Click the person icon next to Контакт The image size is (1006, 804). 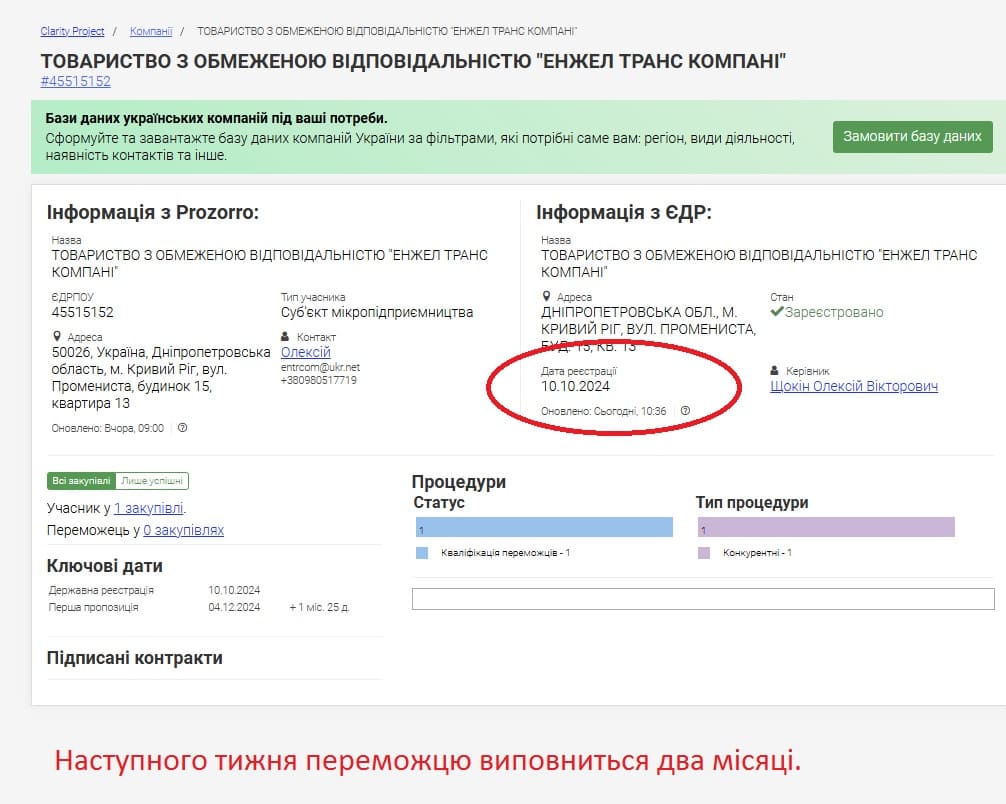(x=286, y=337)
